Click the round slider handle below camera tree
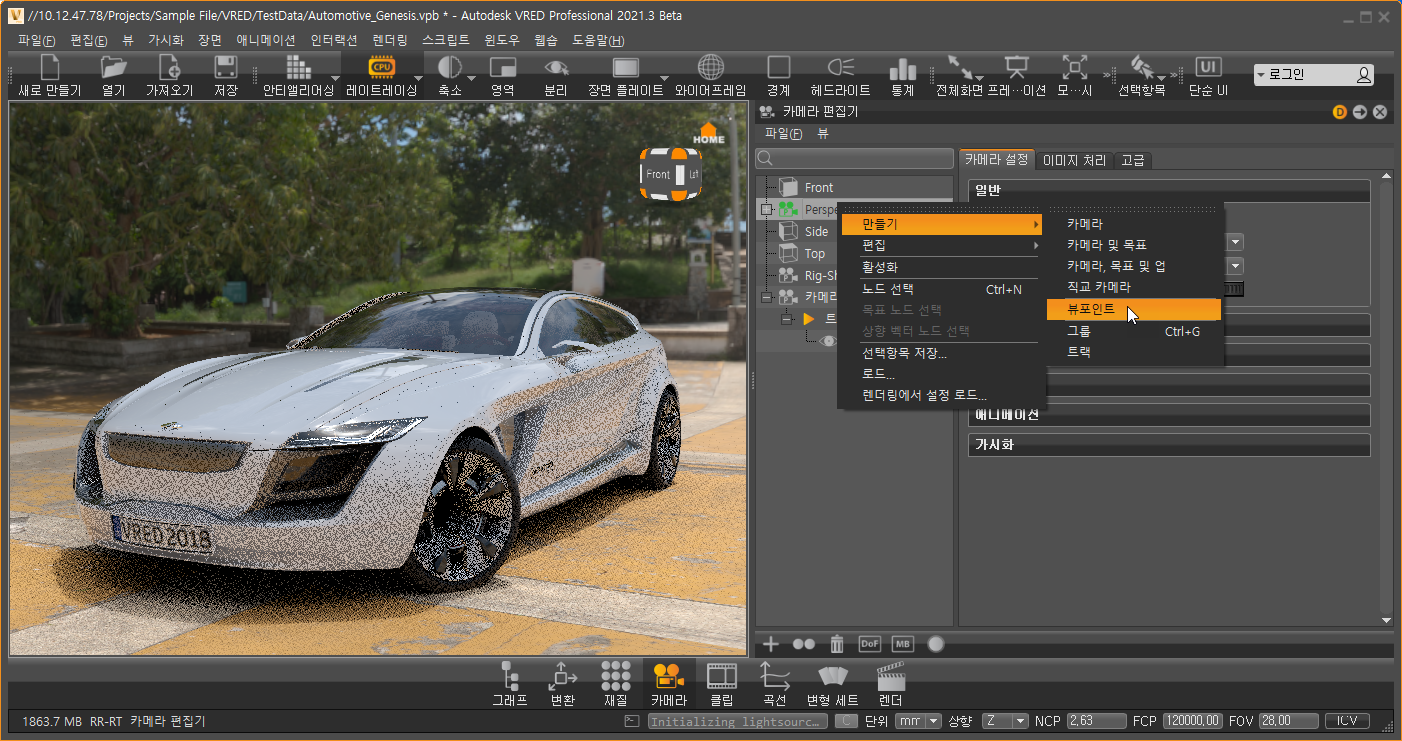The image size is (1402, 741). 936,644
